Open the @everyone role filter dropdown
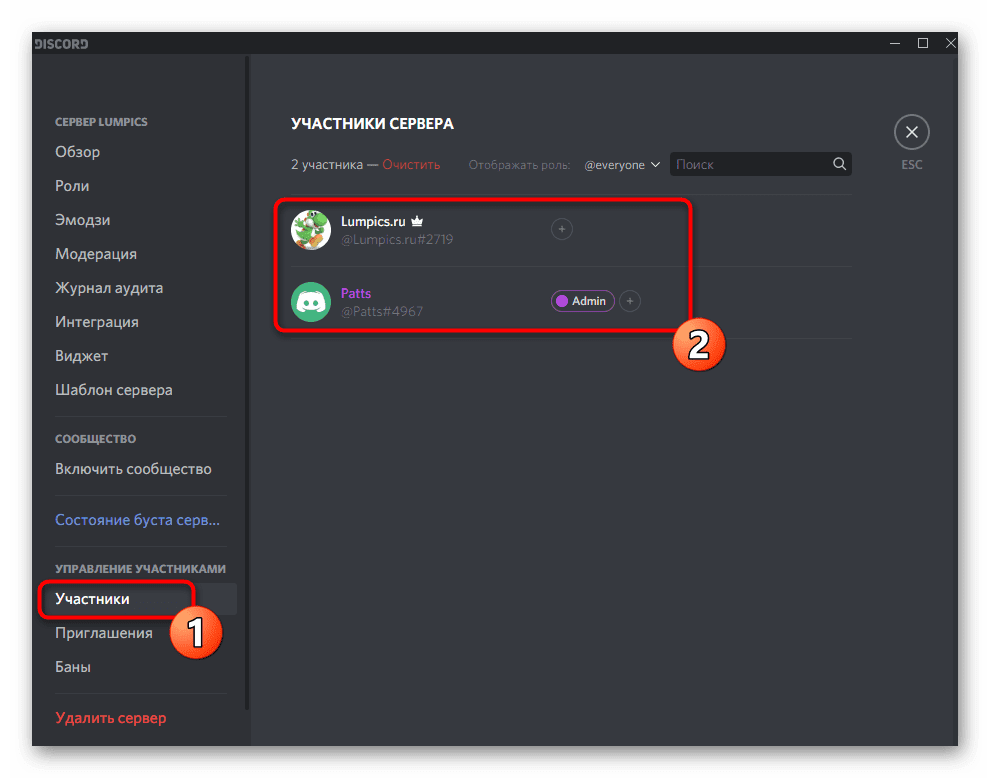The image size is (990, 778). click(x=621, y=165)
